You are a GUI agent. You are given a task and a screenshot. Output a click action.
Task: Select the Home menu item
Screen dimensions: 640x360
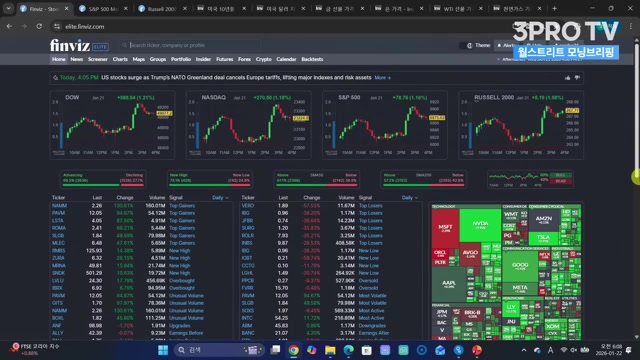(58, 59)
